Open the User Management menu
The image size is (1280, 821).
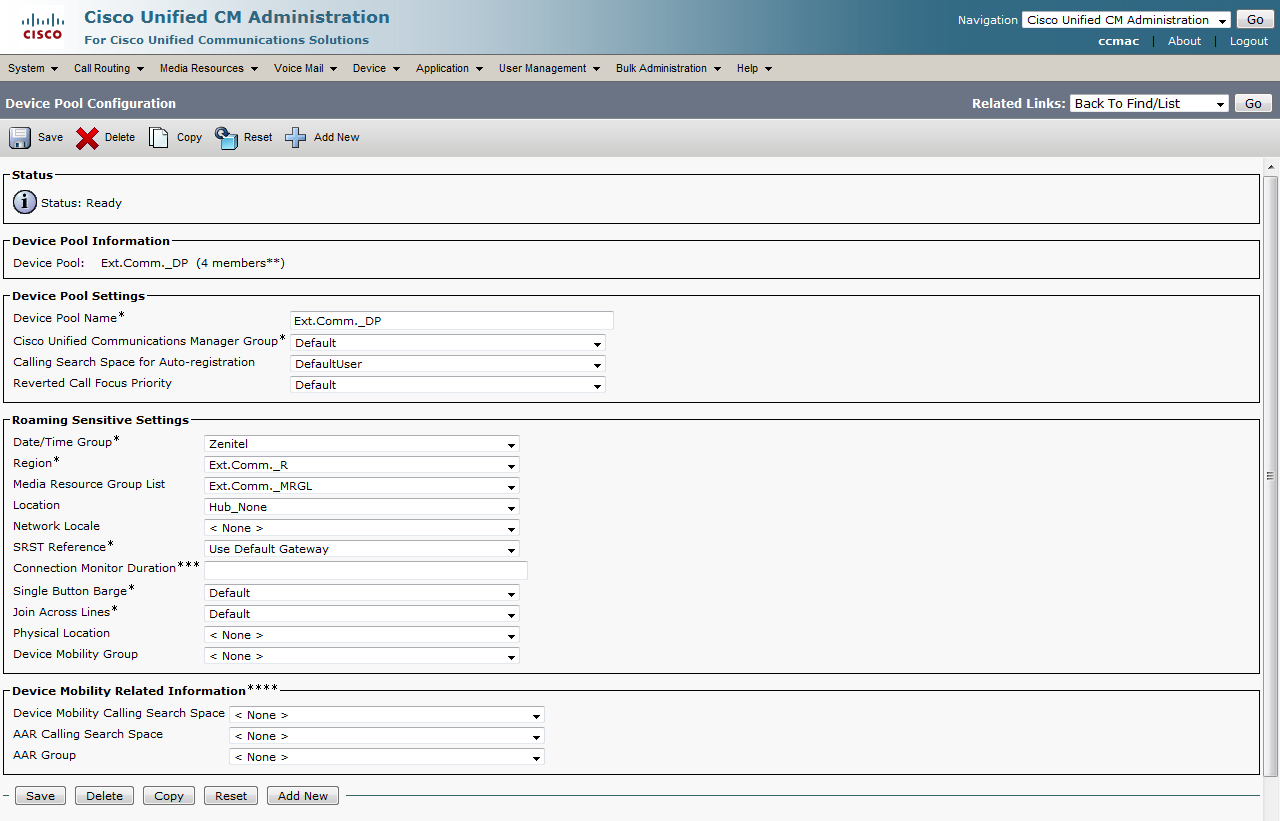pyautogui.click(x=549, y=69)
